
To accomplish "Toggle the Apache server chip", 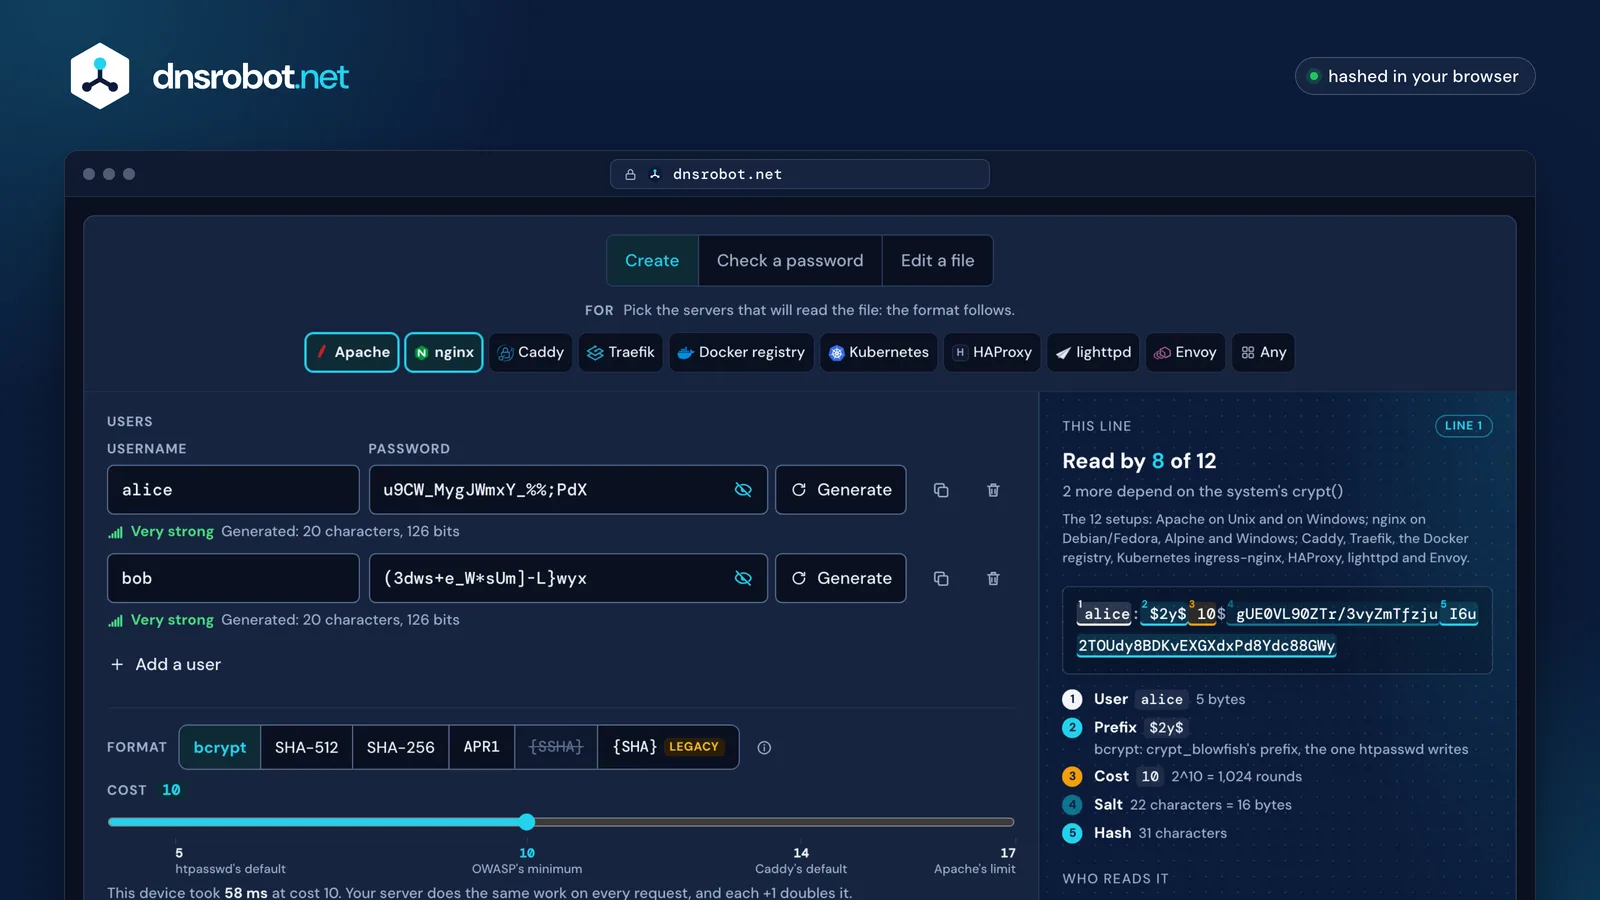I will 352,352.
